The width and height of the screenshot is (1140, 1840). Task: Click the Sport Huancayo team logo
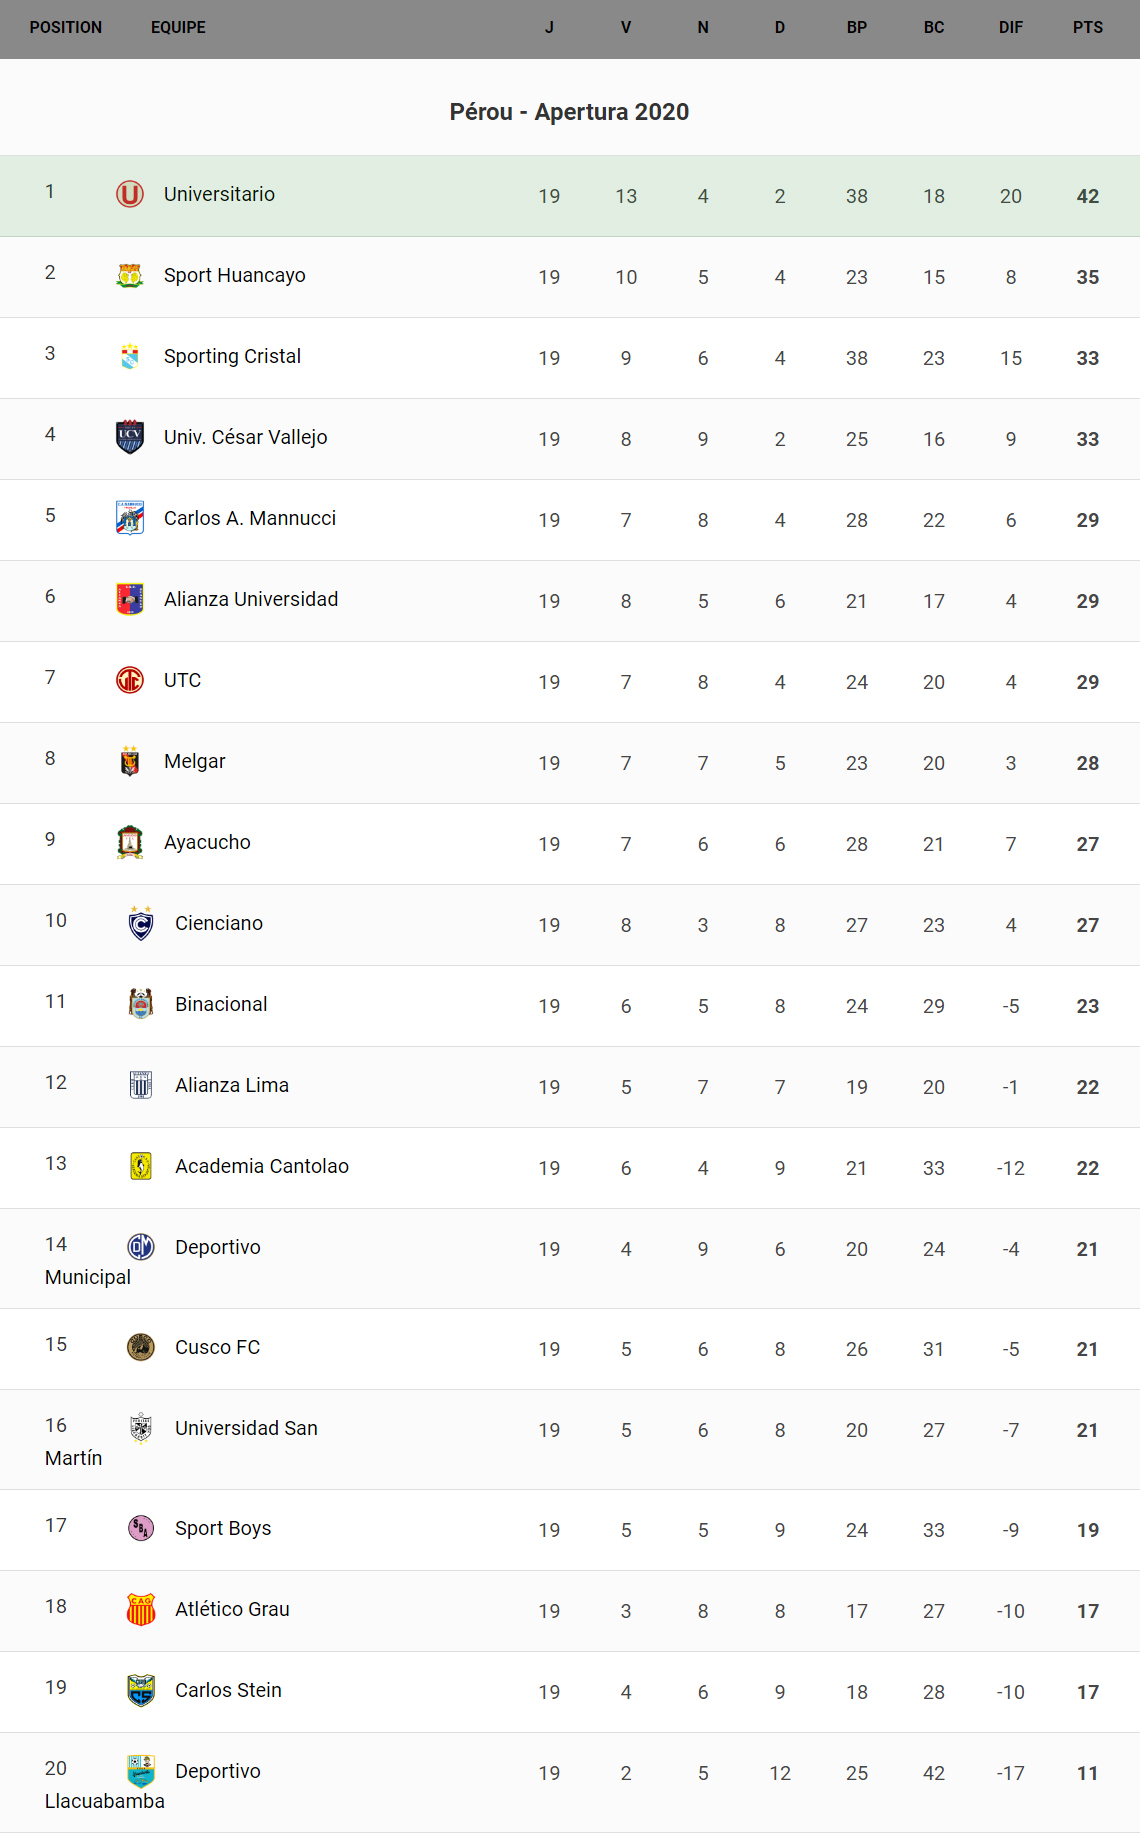pyautogui.click(x=130, y=275)
